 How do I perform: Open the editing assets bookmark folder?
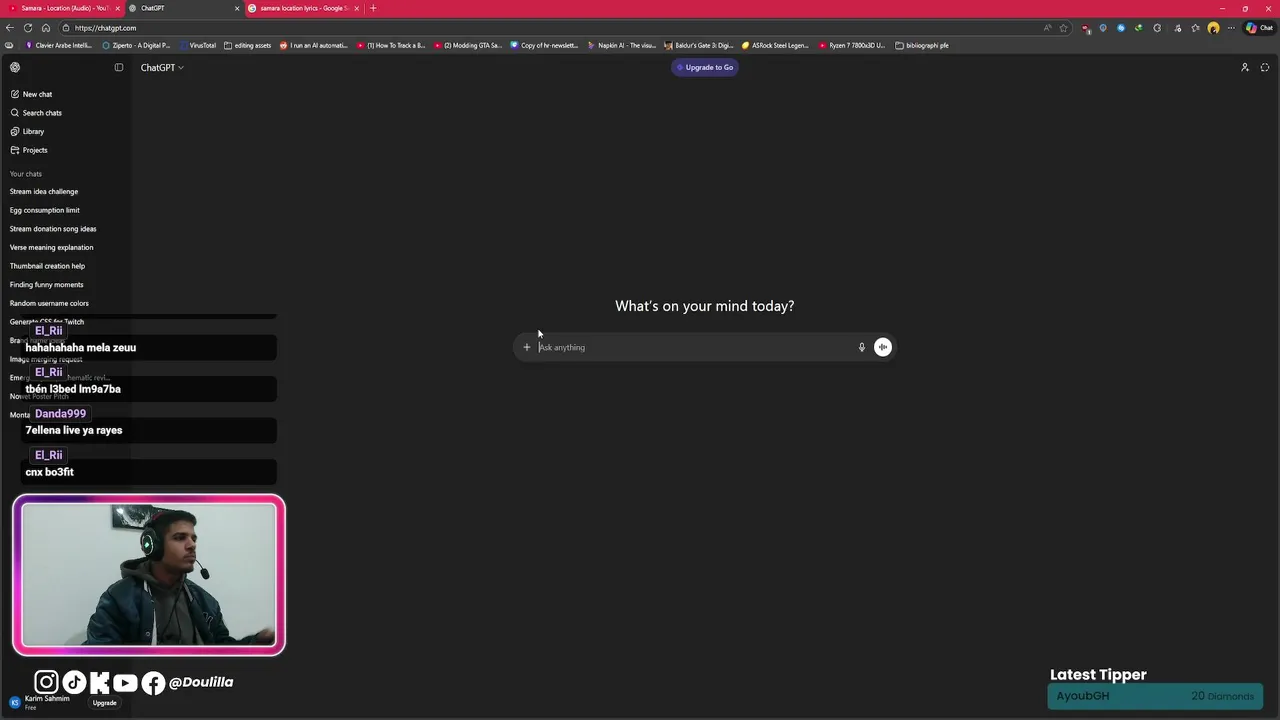[247, 45]
